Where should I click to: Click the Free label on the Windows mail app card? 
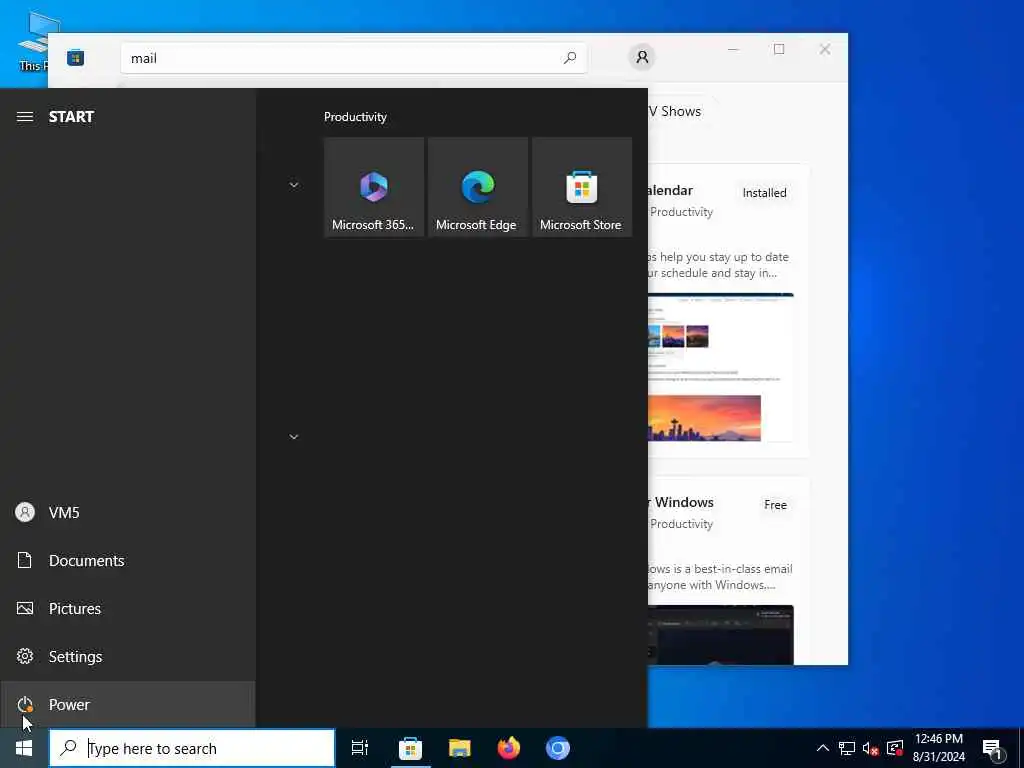pos(775,505)
